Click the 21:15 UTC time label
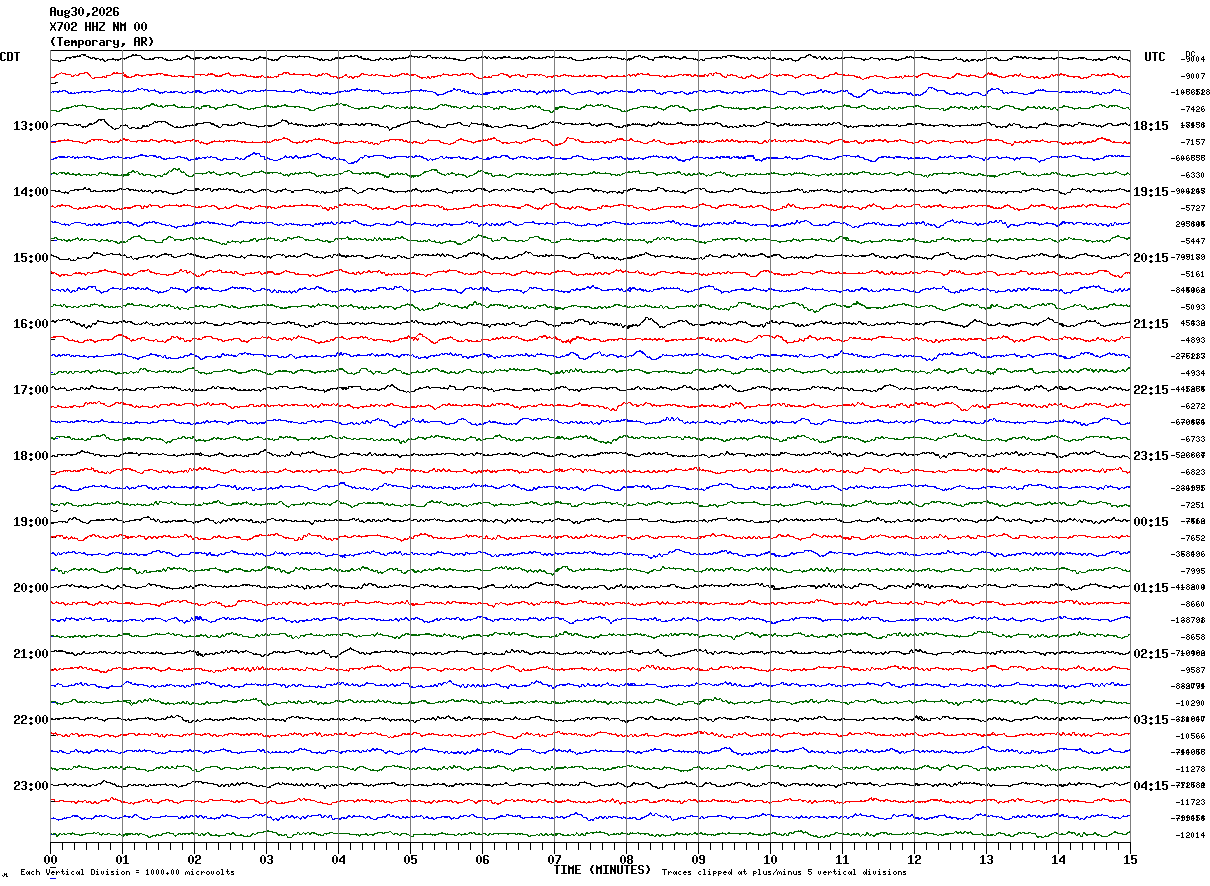The width and height of the screenshot is (1210, 886). tap(1150, 324)
